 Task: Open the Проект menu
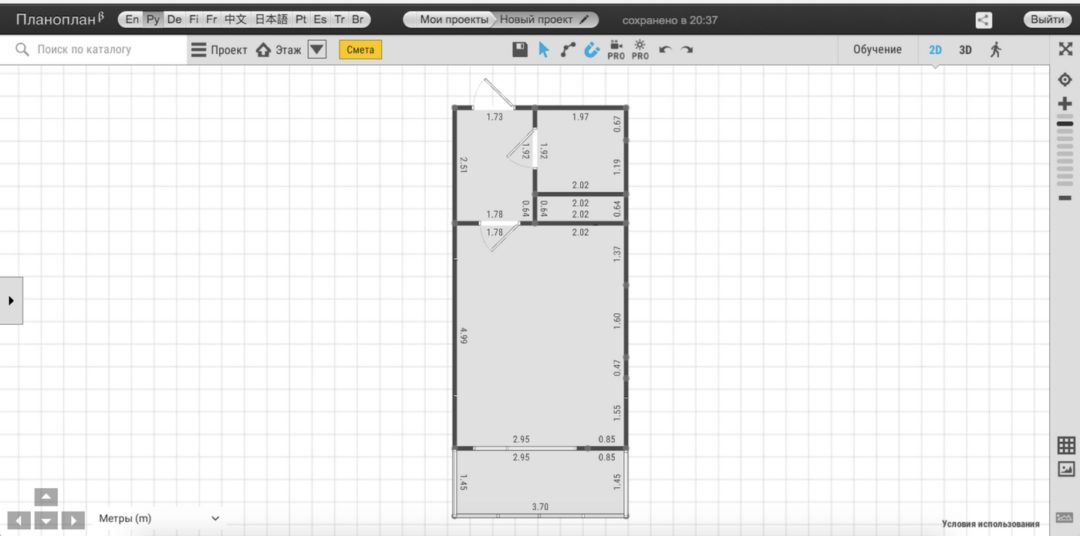pyautogui.click(x=219, y=49)
